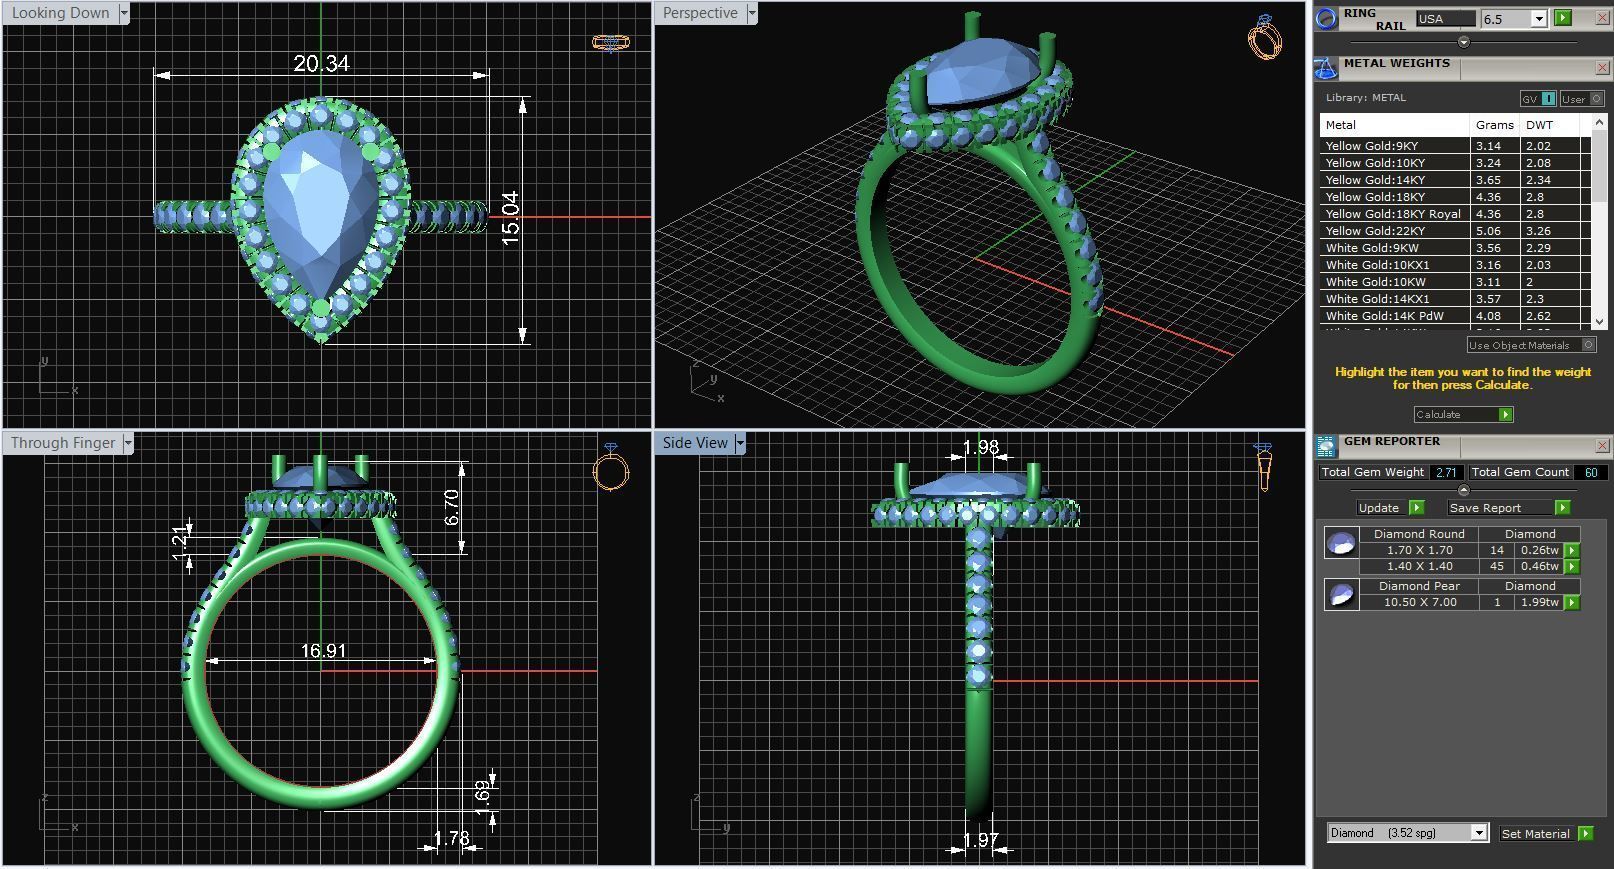The image size is (1614, 869).
Task: Click the metal list scrollbar down arrow
Action: point(1598,321)
